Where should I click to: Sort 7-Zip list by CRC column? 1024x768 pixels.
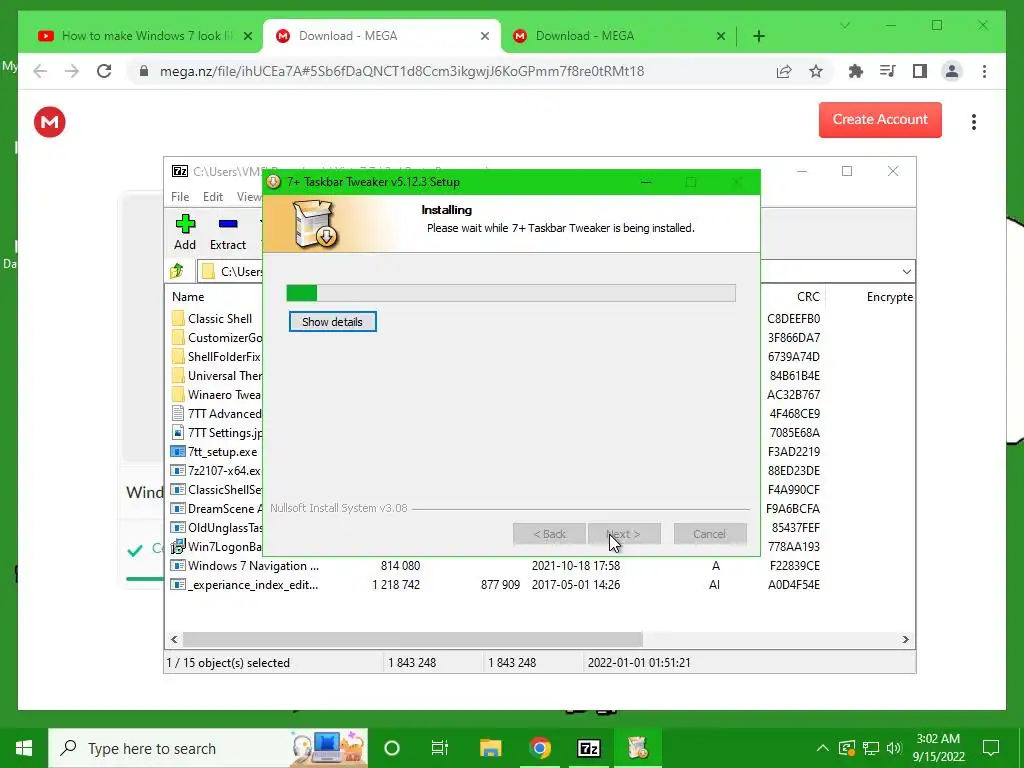click(808, 296)
